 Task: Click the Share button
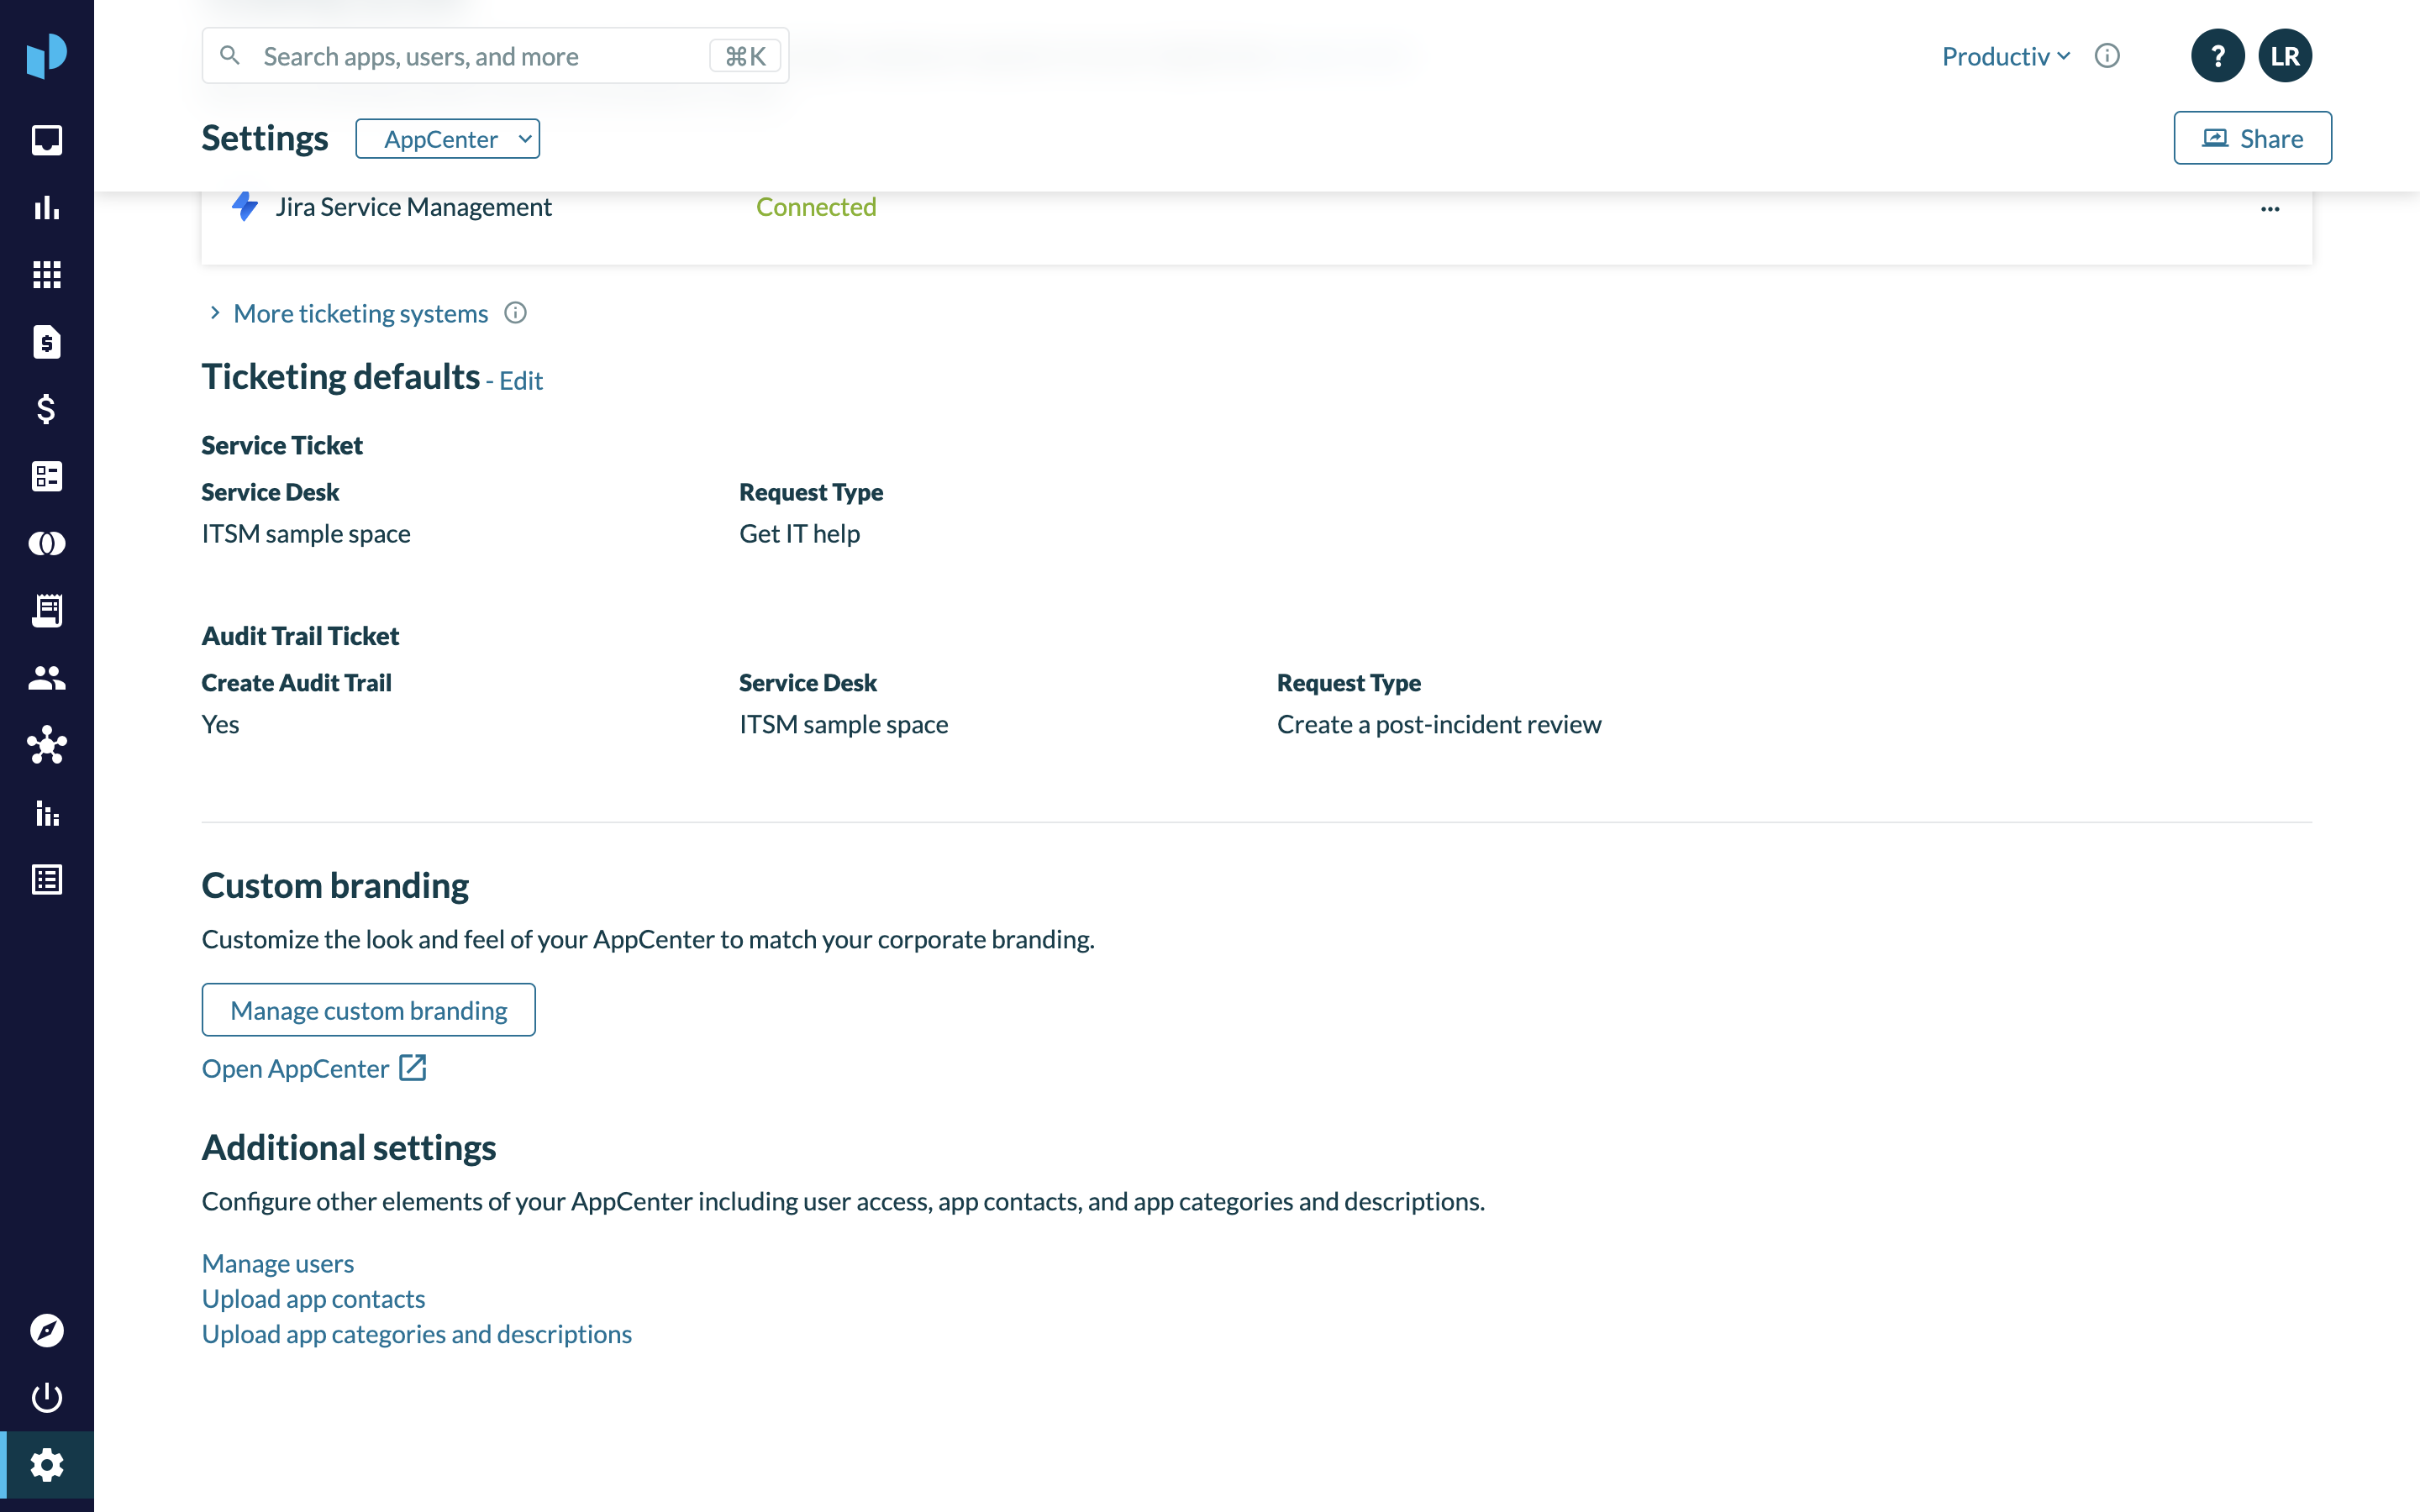coord(2252,138)
